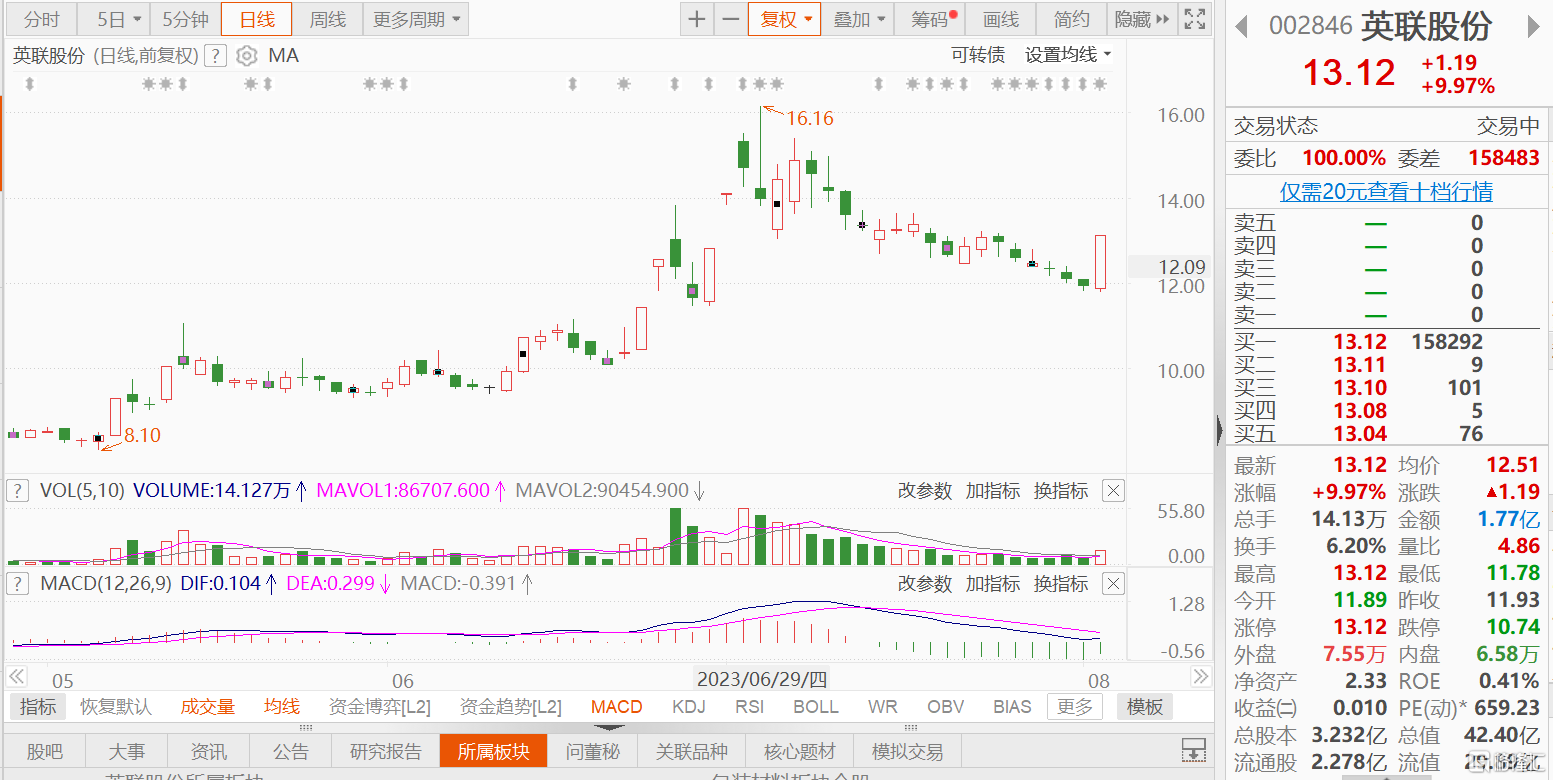Open 更多周期 dropdown
Image resolution: width=1553 pixels, height=780 pixels.
(416, 19)
